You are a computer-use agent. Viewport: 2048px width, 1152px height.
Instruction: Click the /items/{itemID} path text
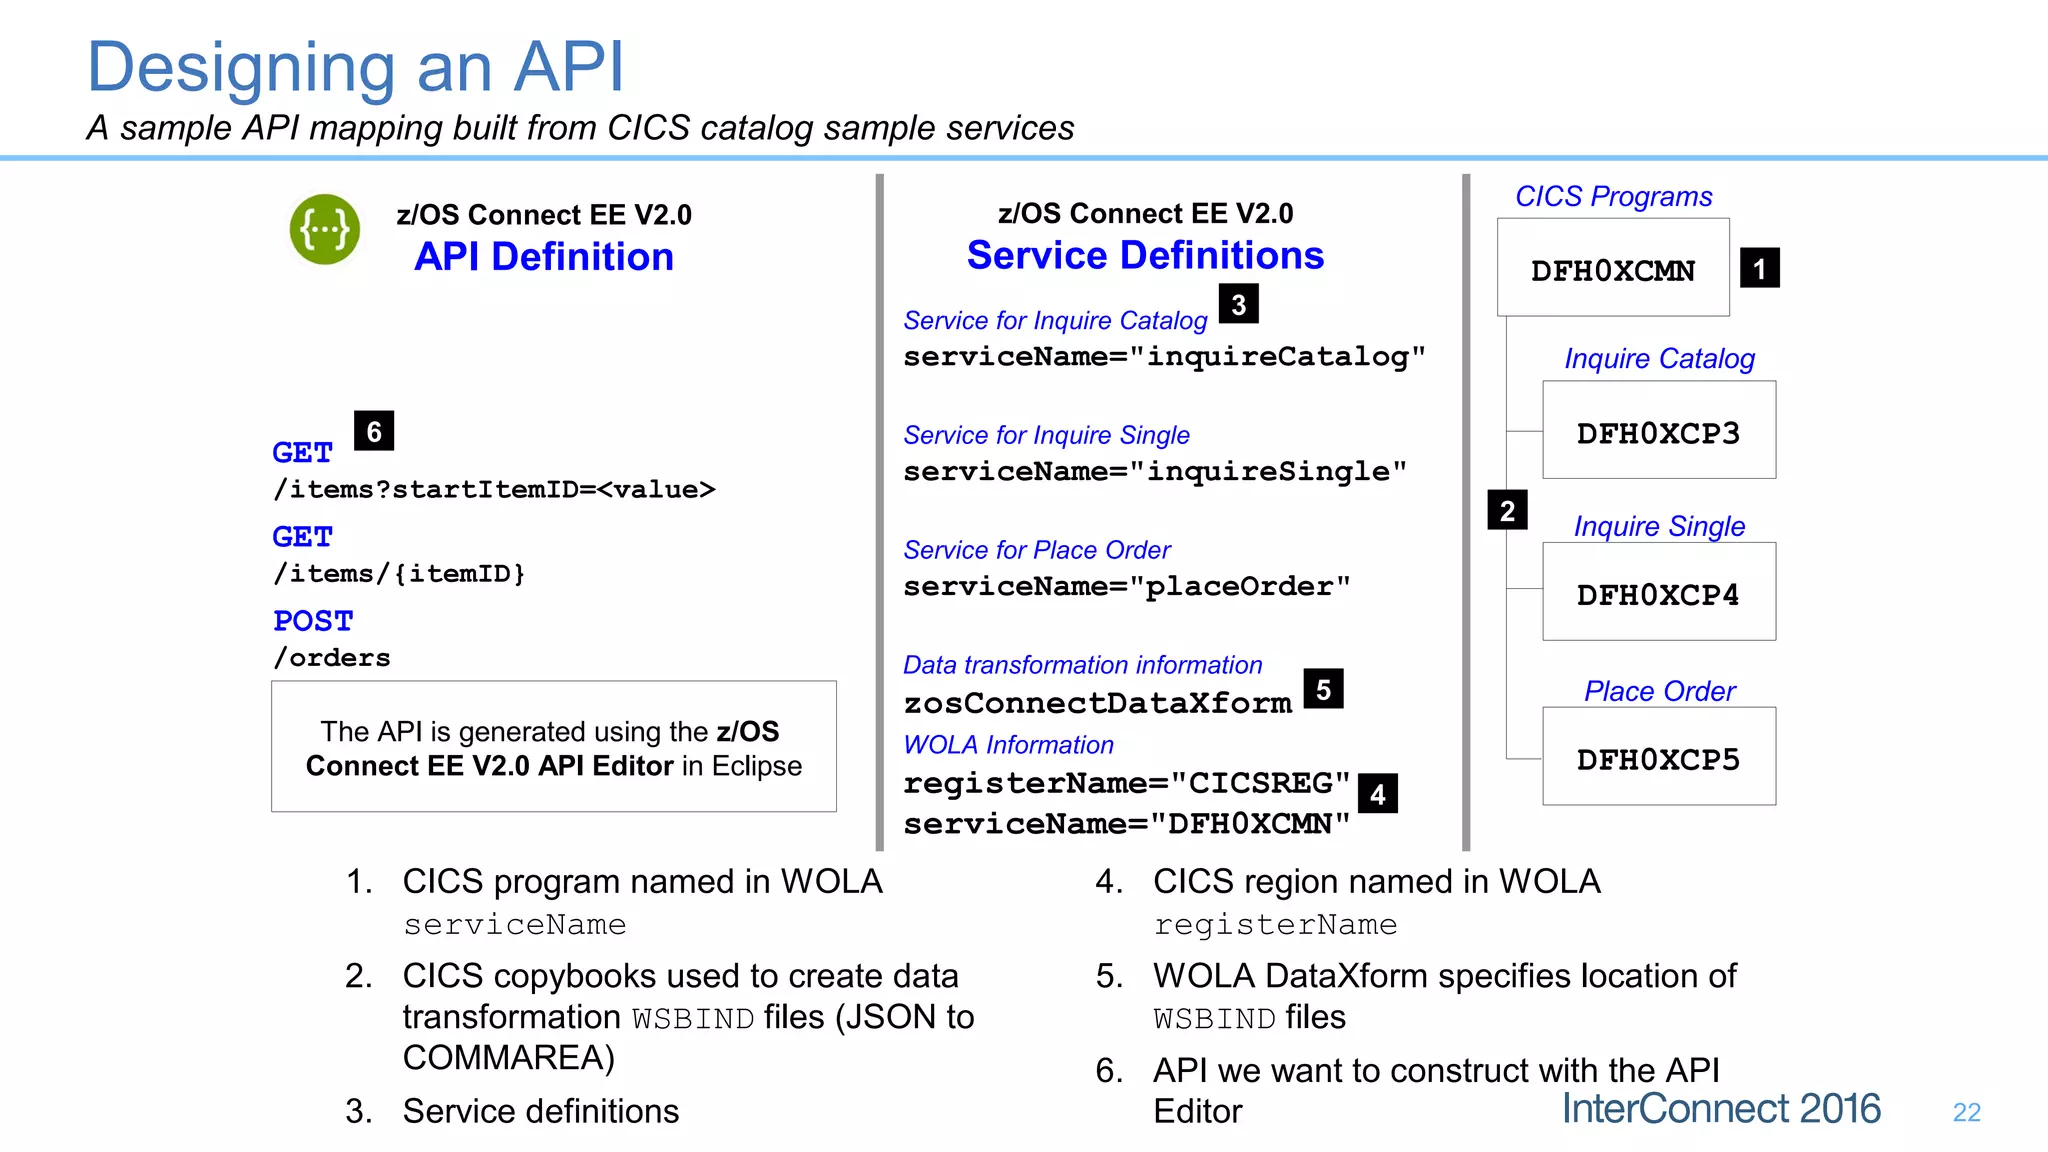pos(399,574)
